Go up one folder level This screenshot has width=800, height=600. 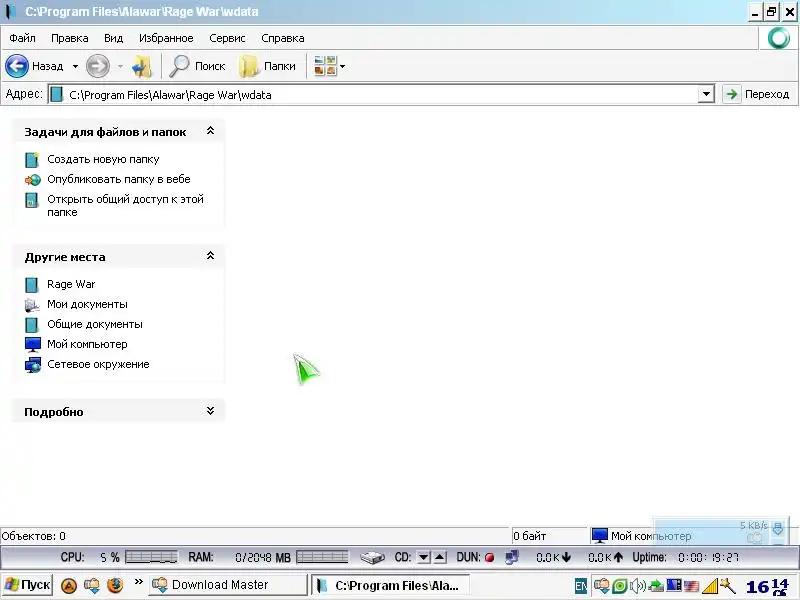pos(142,66)
